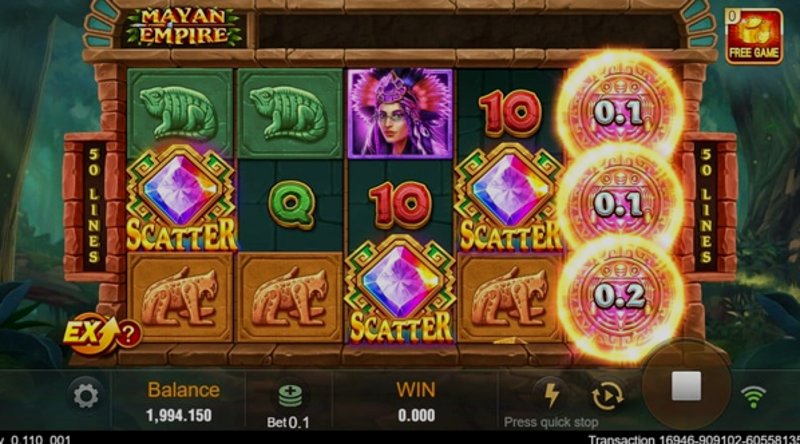Viewport: 800px width, 444px height.
Task: Stop the spin with the square button
Action: (x=686, y=386)
